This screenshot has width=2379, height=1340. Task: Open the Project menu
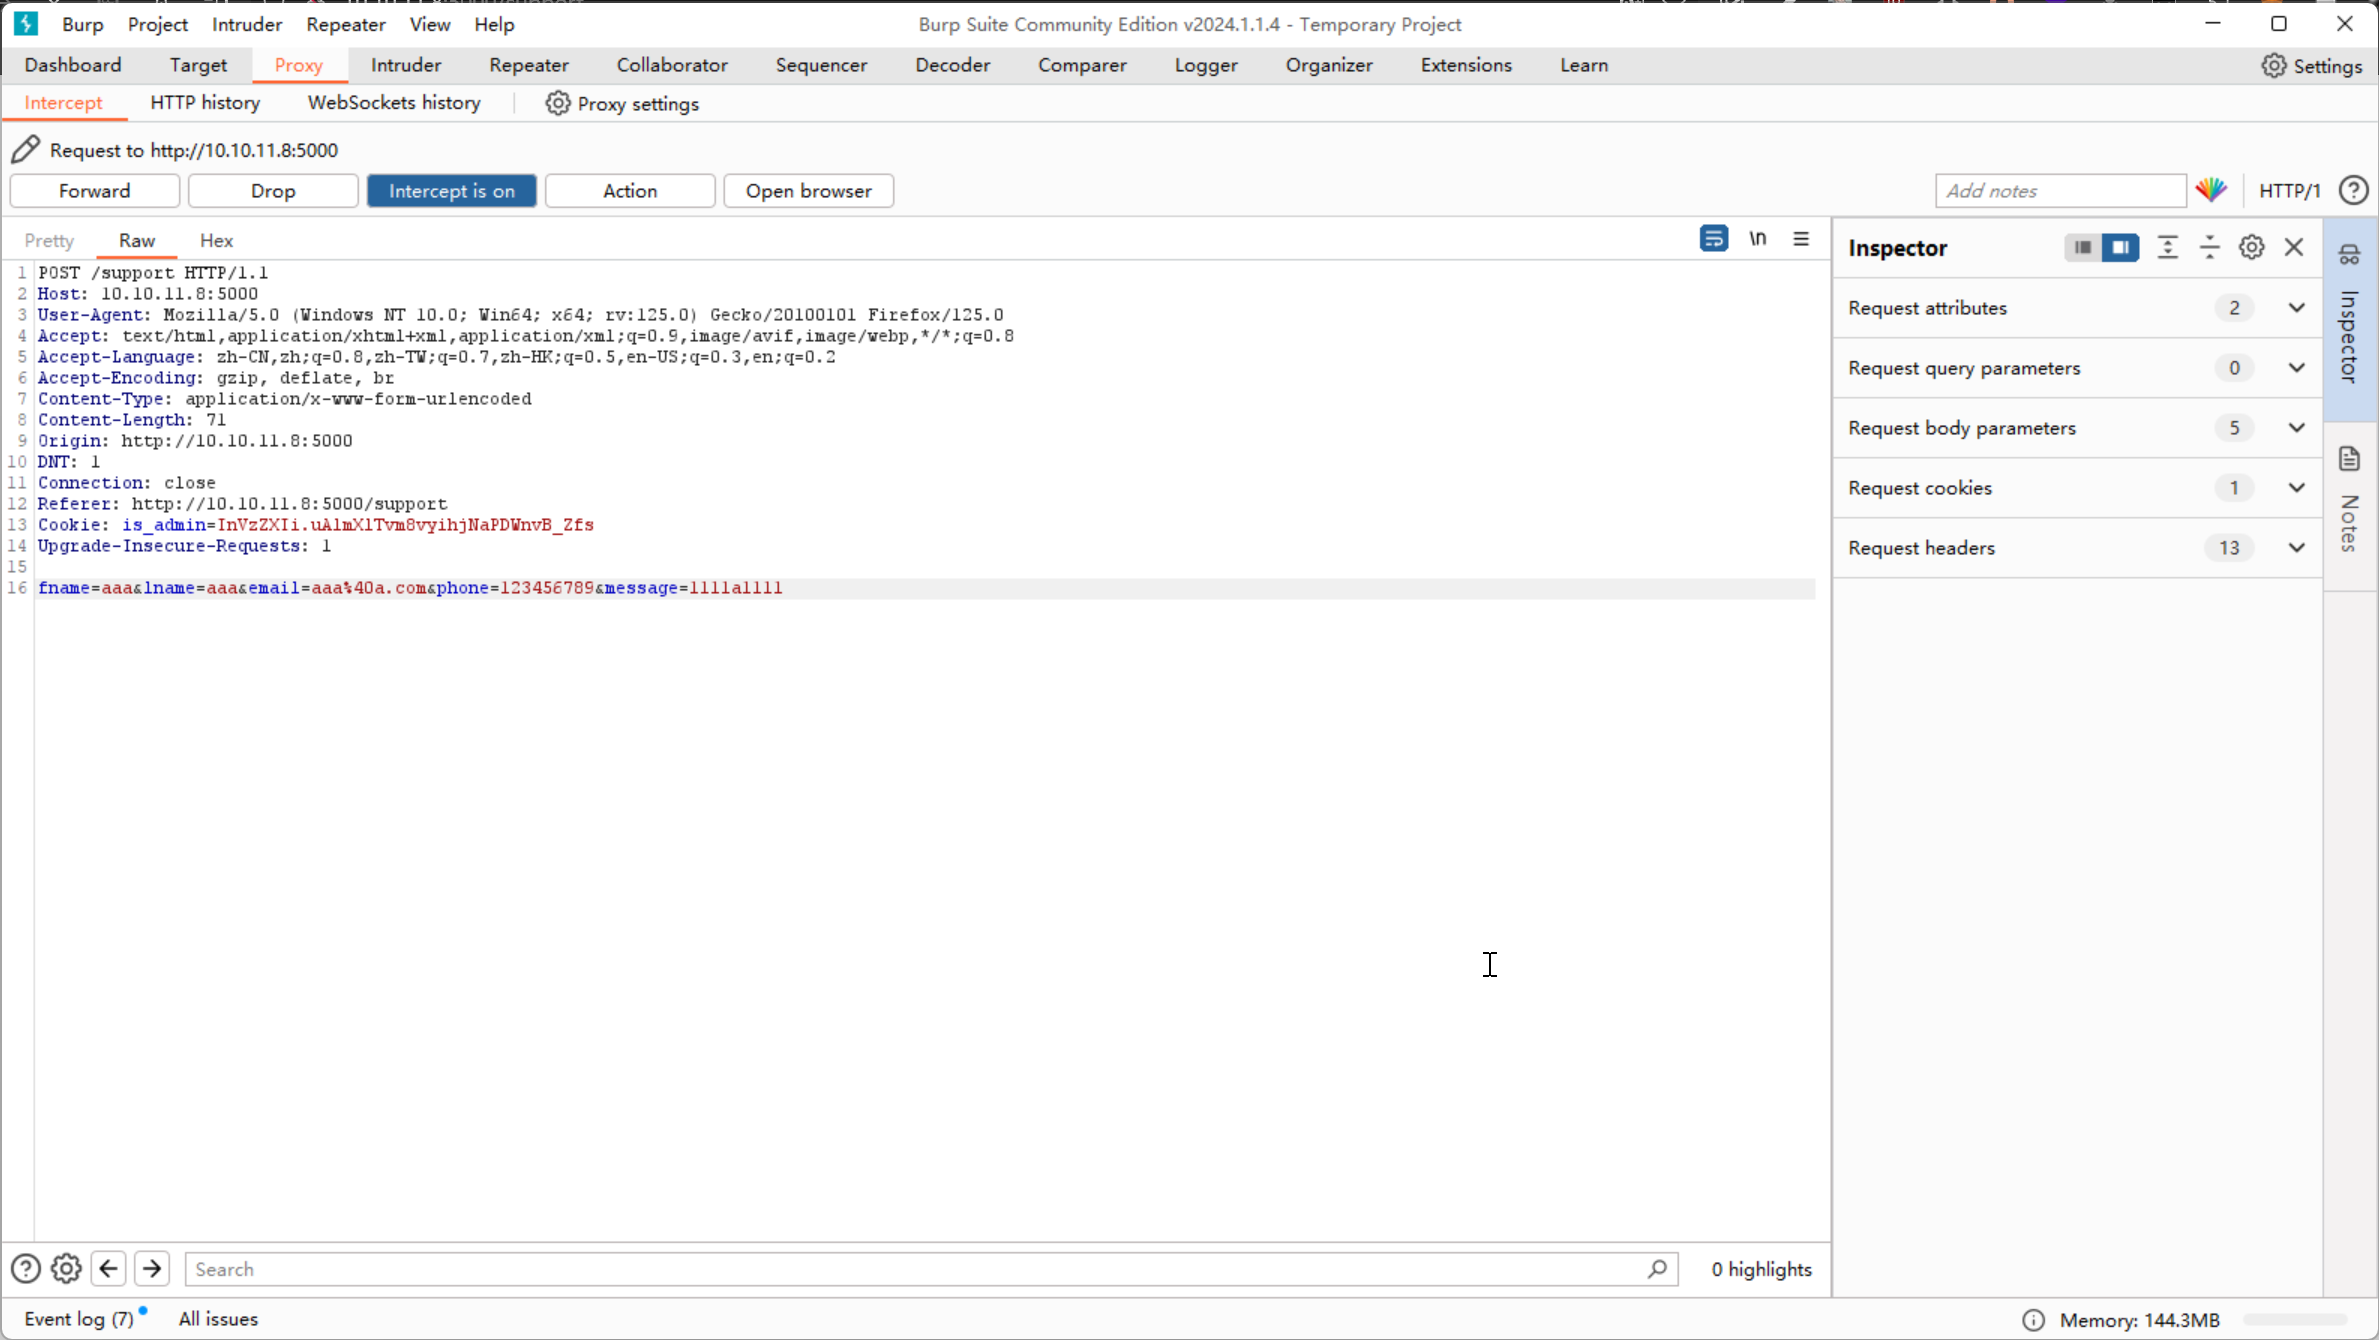[x=158, y=24]
